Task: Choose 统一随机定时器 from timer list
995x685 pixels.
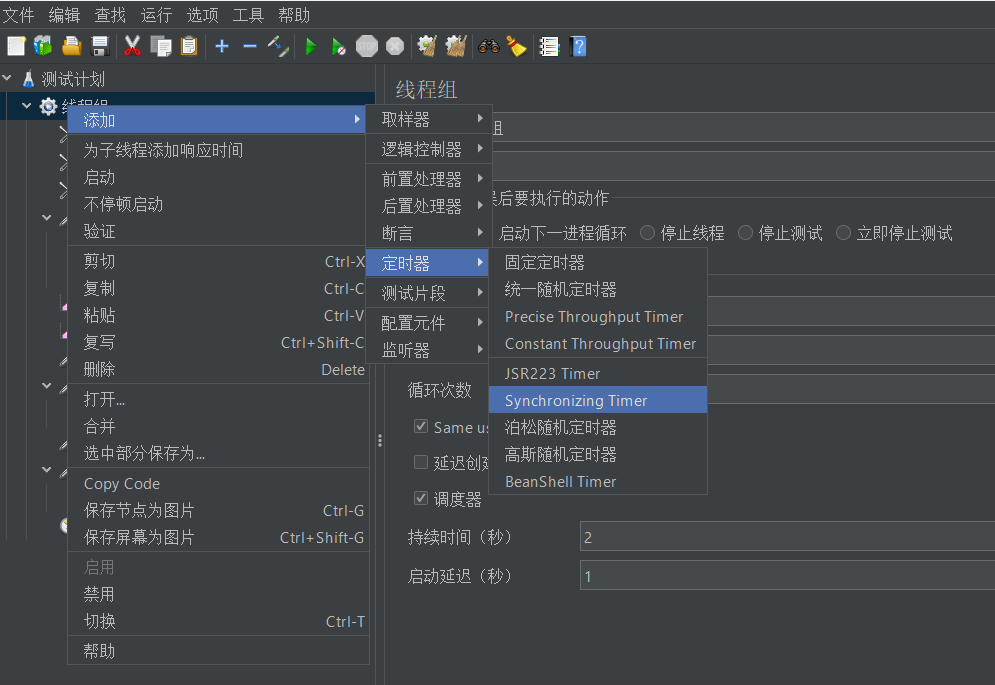Action: point(598,289)
